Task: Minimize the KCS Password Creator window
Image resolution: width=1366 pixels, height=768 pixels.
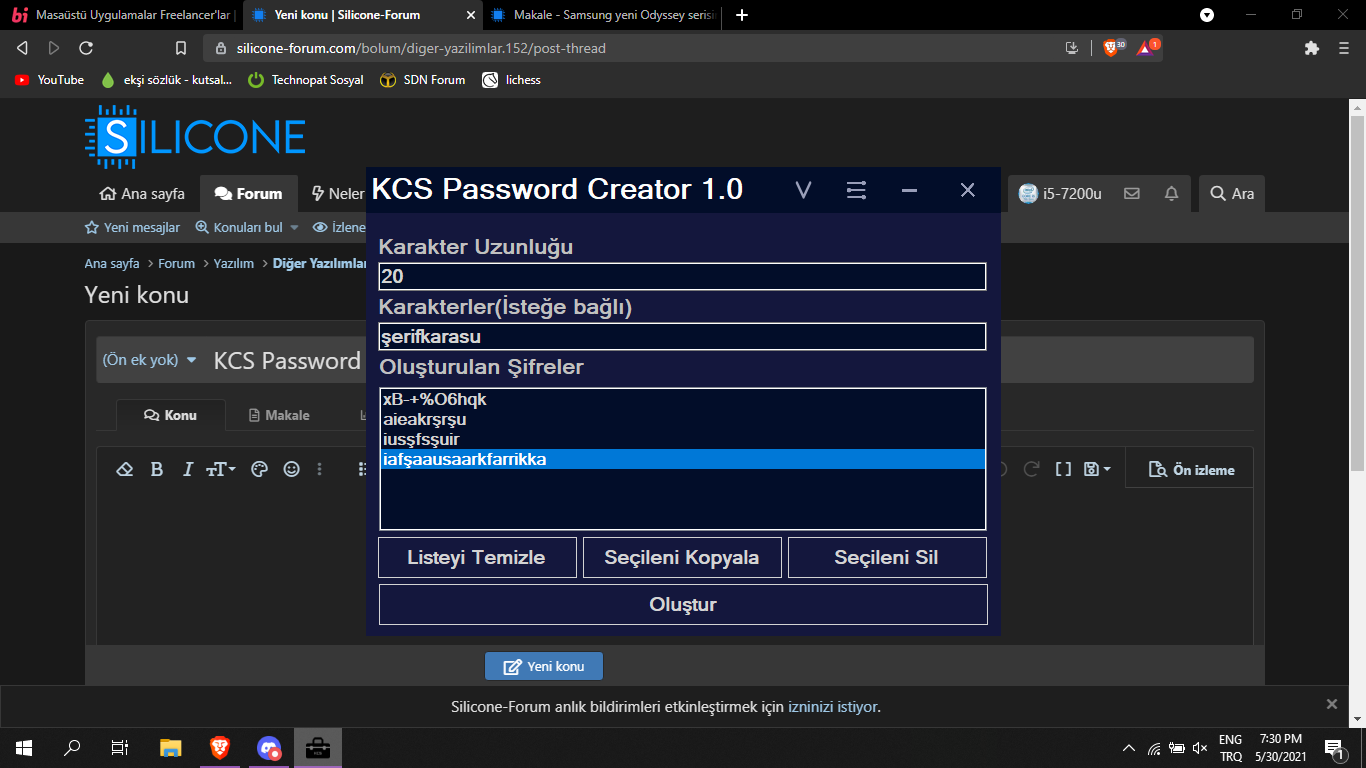Action: point(909,190)
